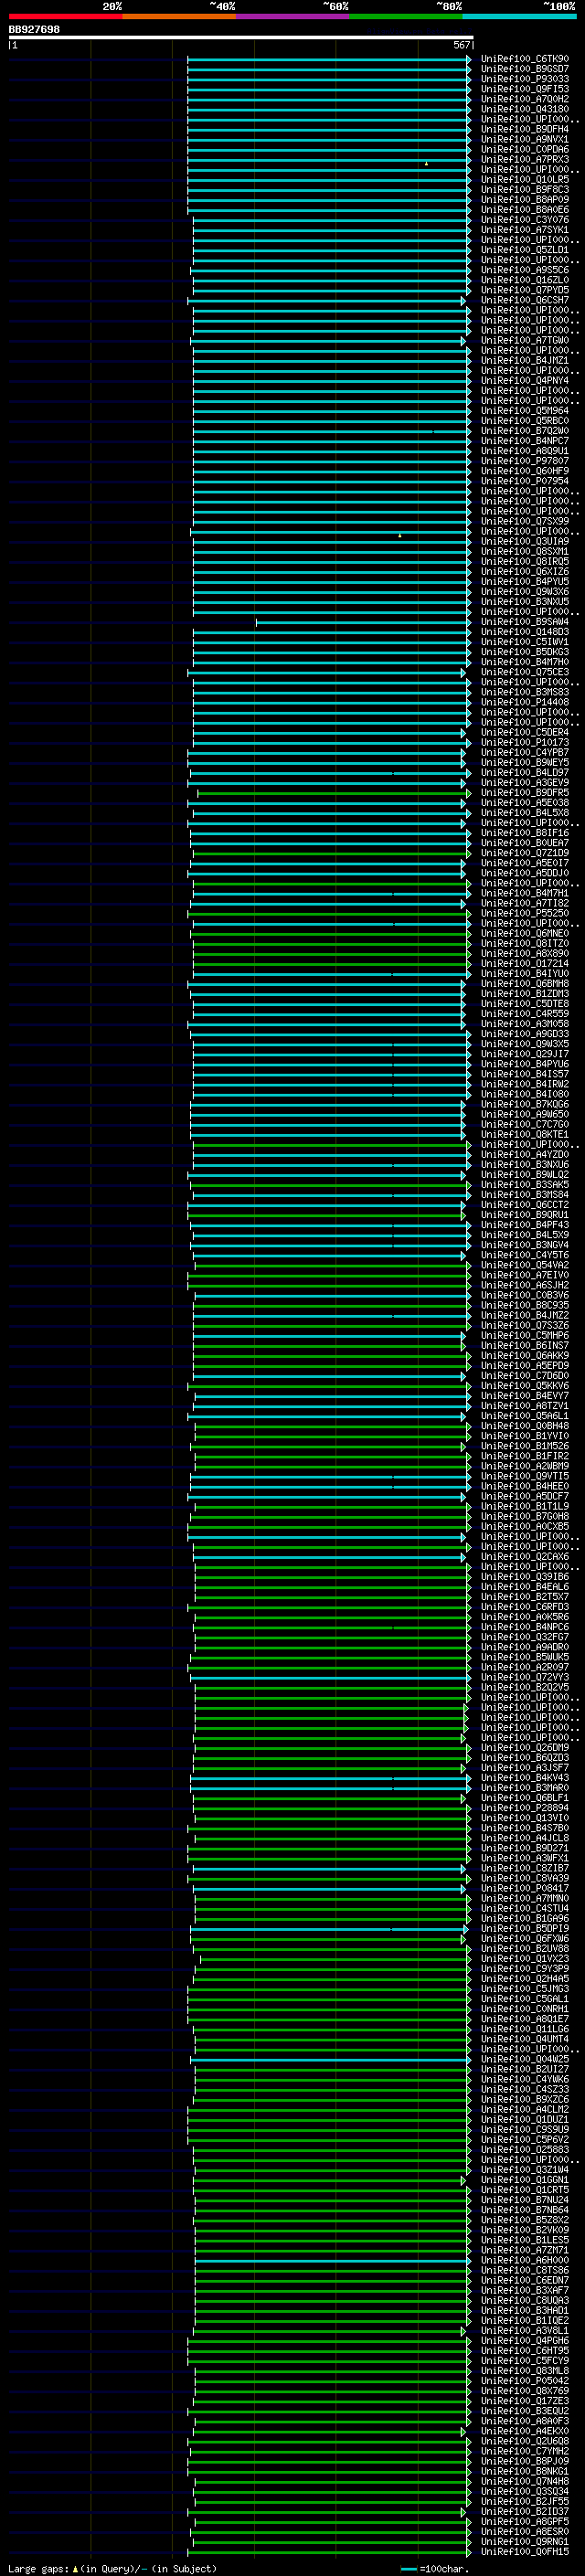Click the UniRef100_B8IF16 hit label
Image resolution: width=585 pixels, height=2576 pixels.
coord(524,833)
